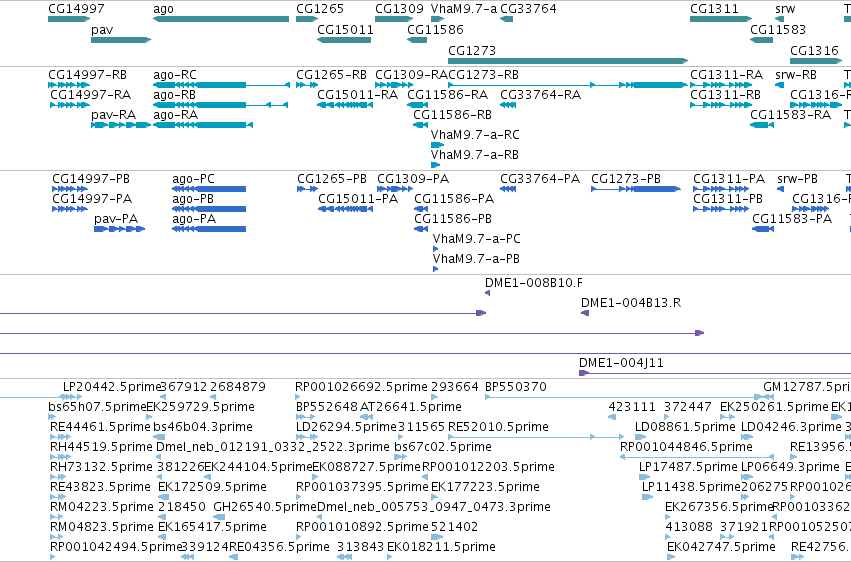Viewport: 851px width, 562px height.
Task: Click the pav gene label
Action: tap(102, 30)
